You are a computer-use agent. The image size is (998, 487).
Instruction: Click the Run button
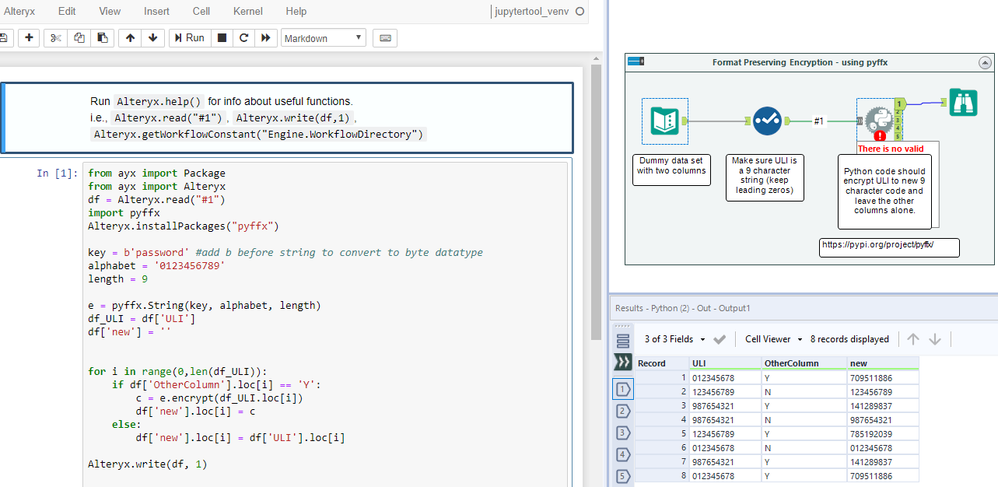point(190,38)
